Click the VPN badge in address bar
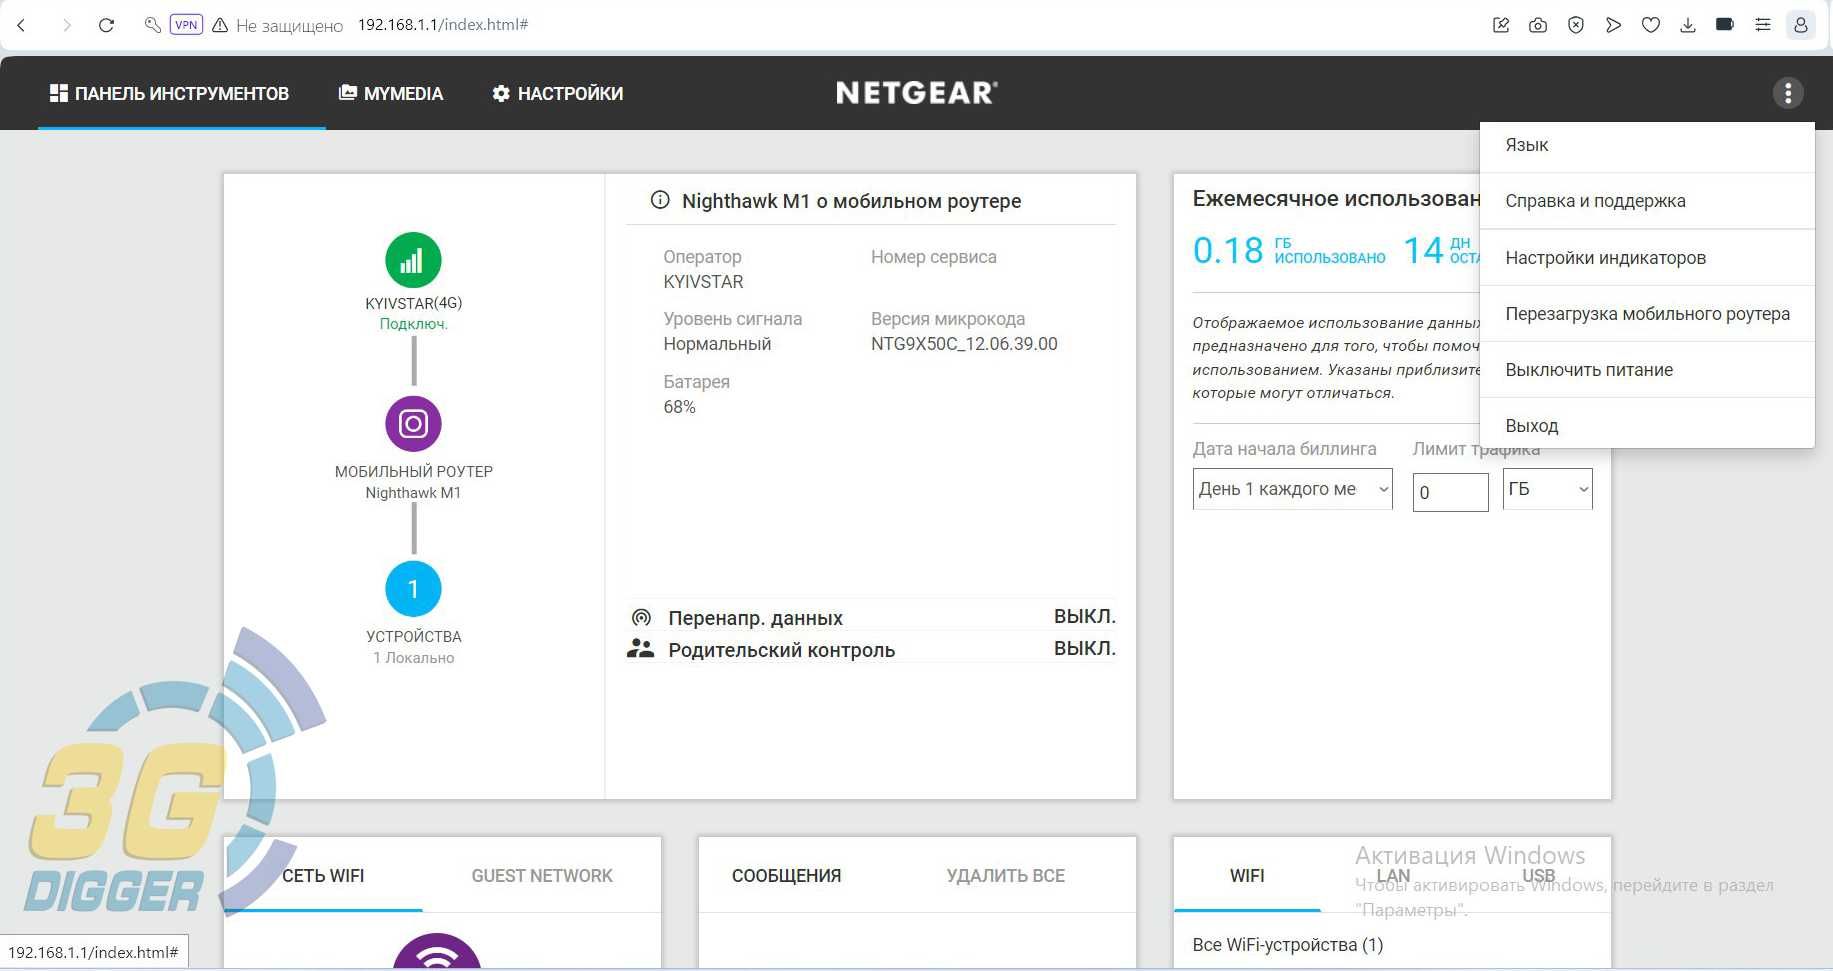Viewport: 1833px width, 971px height. (186, 25)
